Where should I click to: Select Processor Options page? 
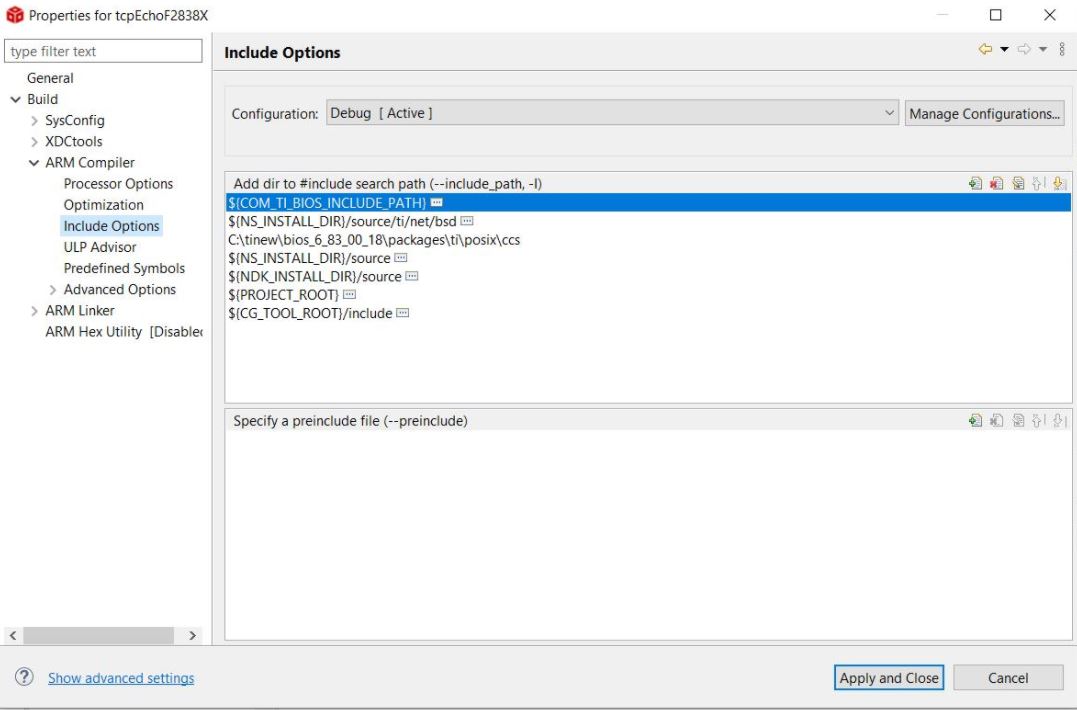(x=118, y=184)
